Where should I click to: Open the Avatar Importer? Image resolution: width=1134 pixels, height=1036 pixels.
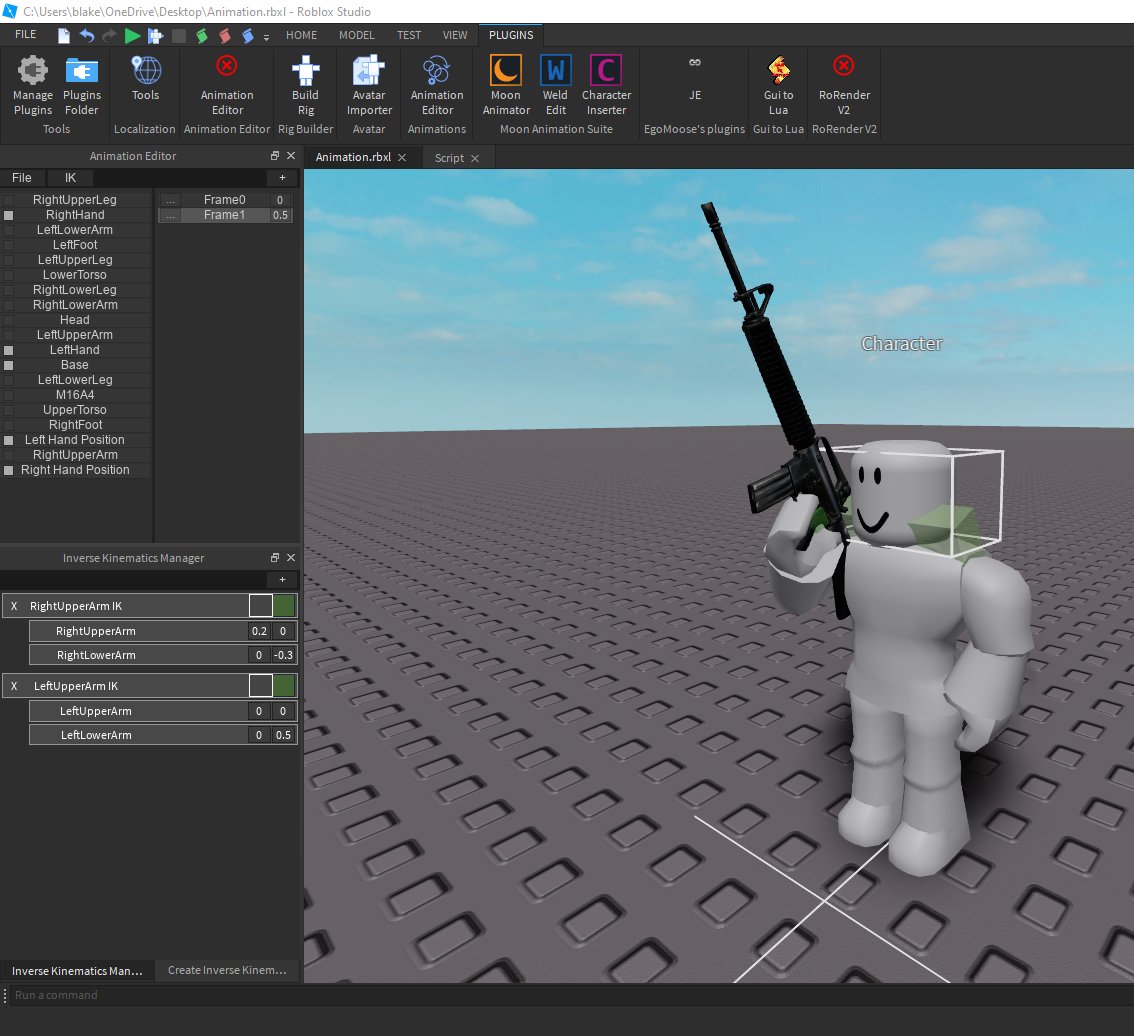(x=369, y=85)
